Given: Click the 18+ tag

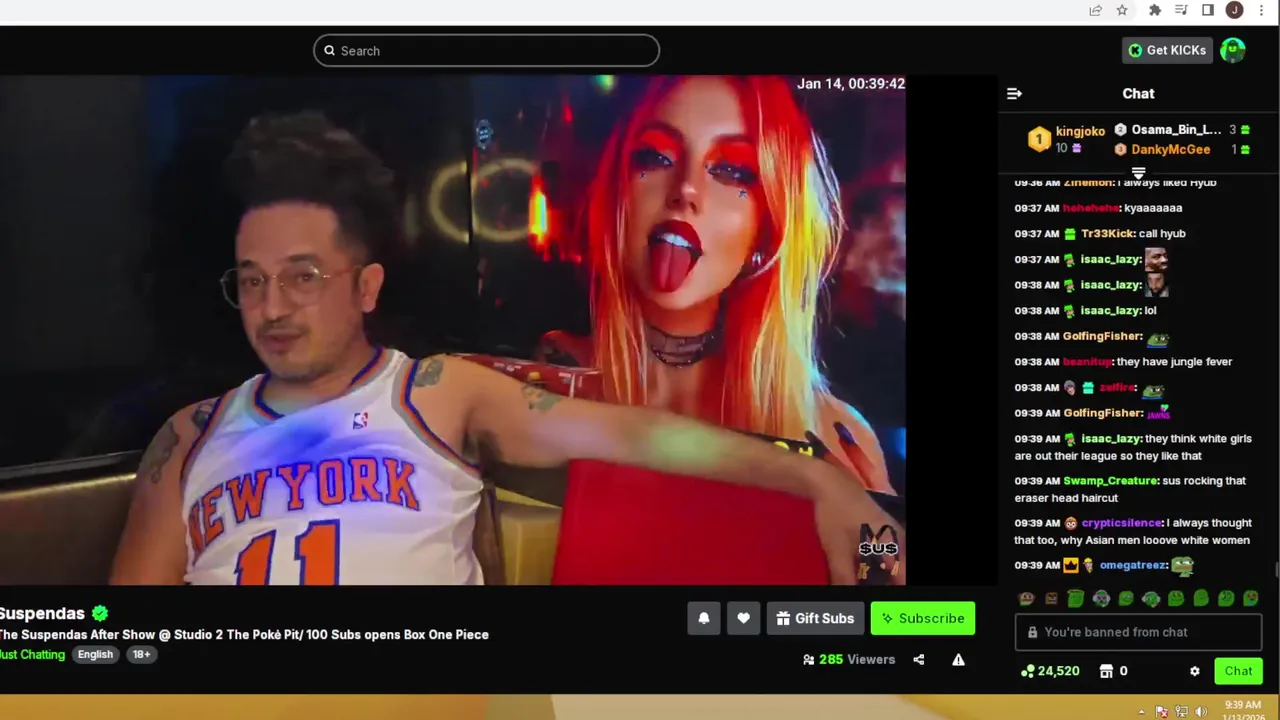Looking at the screenshot, I should coord(142,654).
